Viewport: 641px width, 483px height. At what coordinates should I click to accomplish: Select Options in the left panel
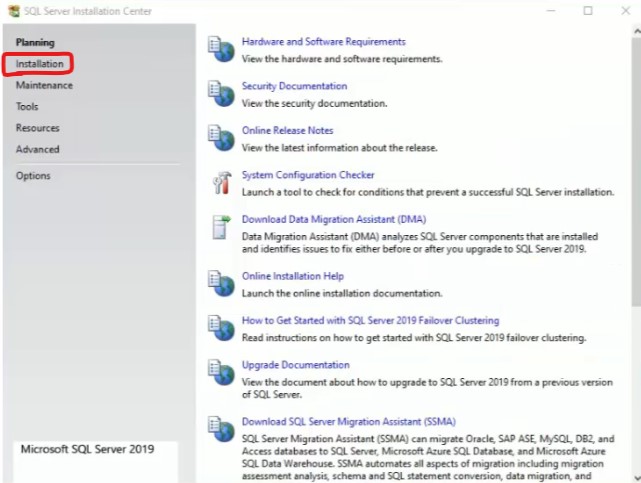click(33, 176)
